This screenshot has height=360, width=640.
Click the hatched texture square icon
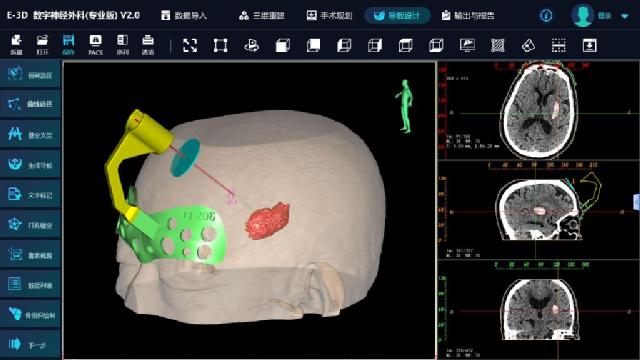coord(498,45)
